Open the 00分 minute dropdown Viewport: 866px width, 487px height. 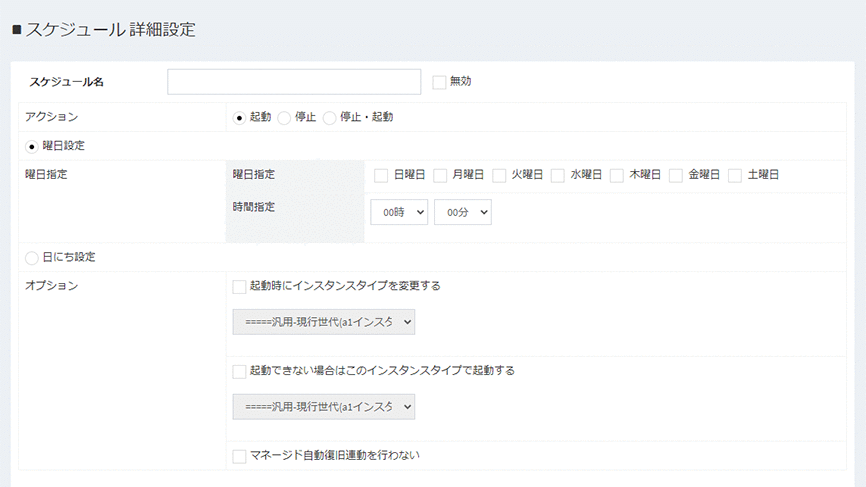click(463, 212)
